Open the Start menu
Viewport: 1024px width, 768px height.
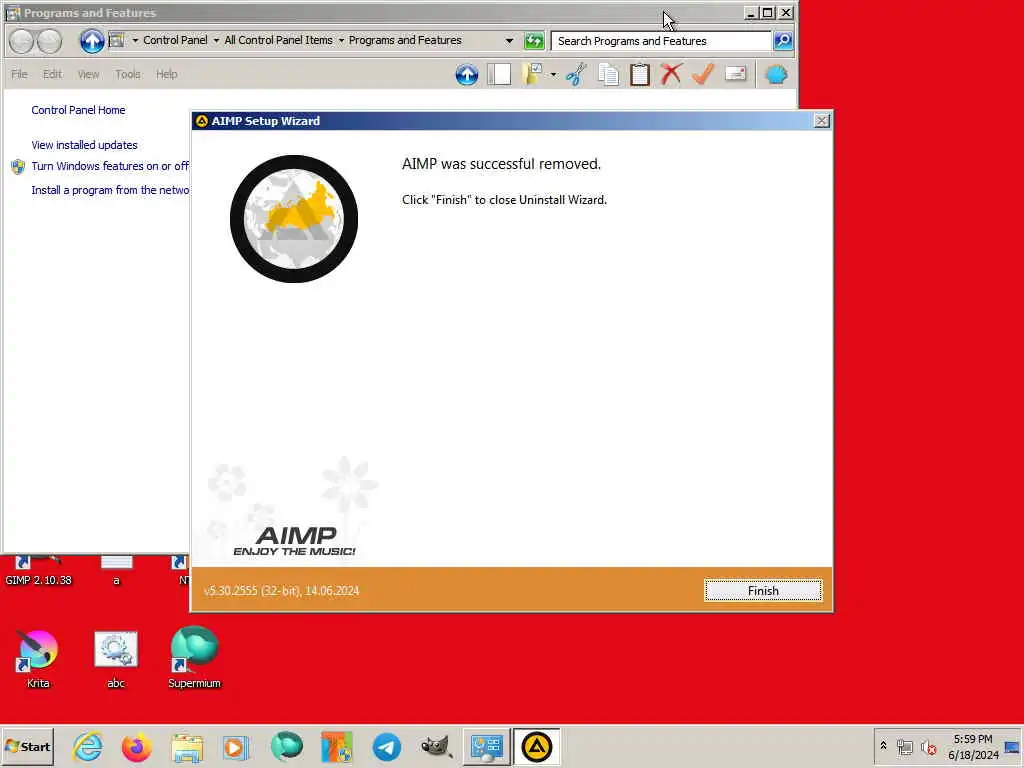pos(27,746)
